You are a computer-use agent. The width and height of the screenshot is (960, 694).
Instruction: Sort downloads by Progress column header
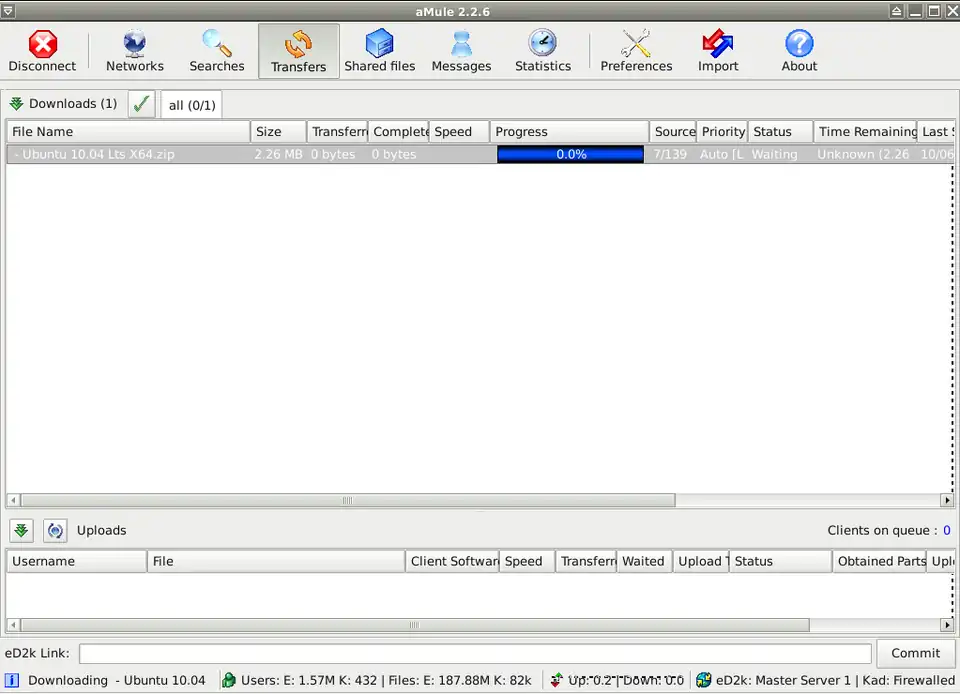point(569,132)
